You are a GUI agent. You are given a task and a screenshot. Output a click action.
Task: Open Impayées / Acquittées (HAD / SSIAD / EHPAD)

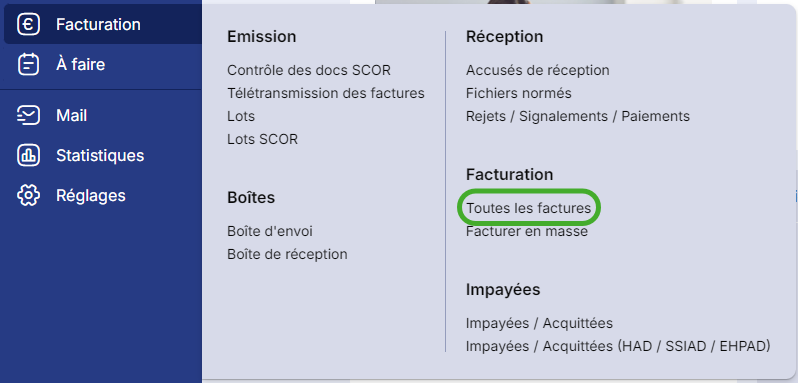(x=618, y=346)
